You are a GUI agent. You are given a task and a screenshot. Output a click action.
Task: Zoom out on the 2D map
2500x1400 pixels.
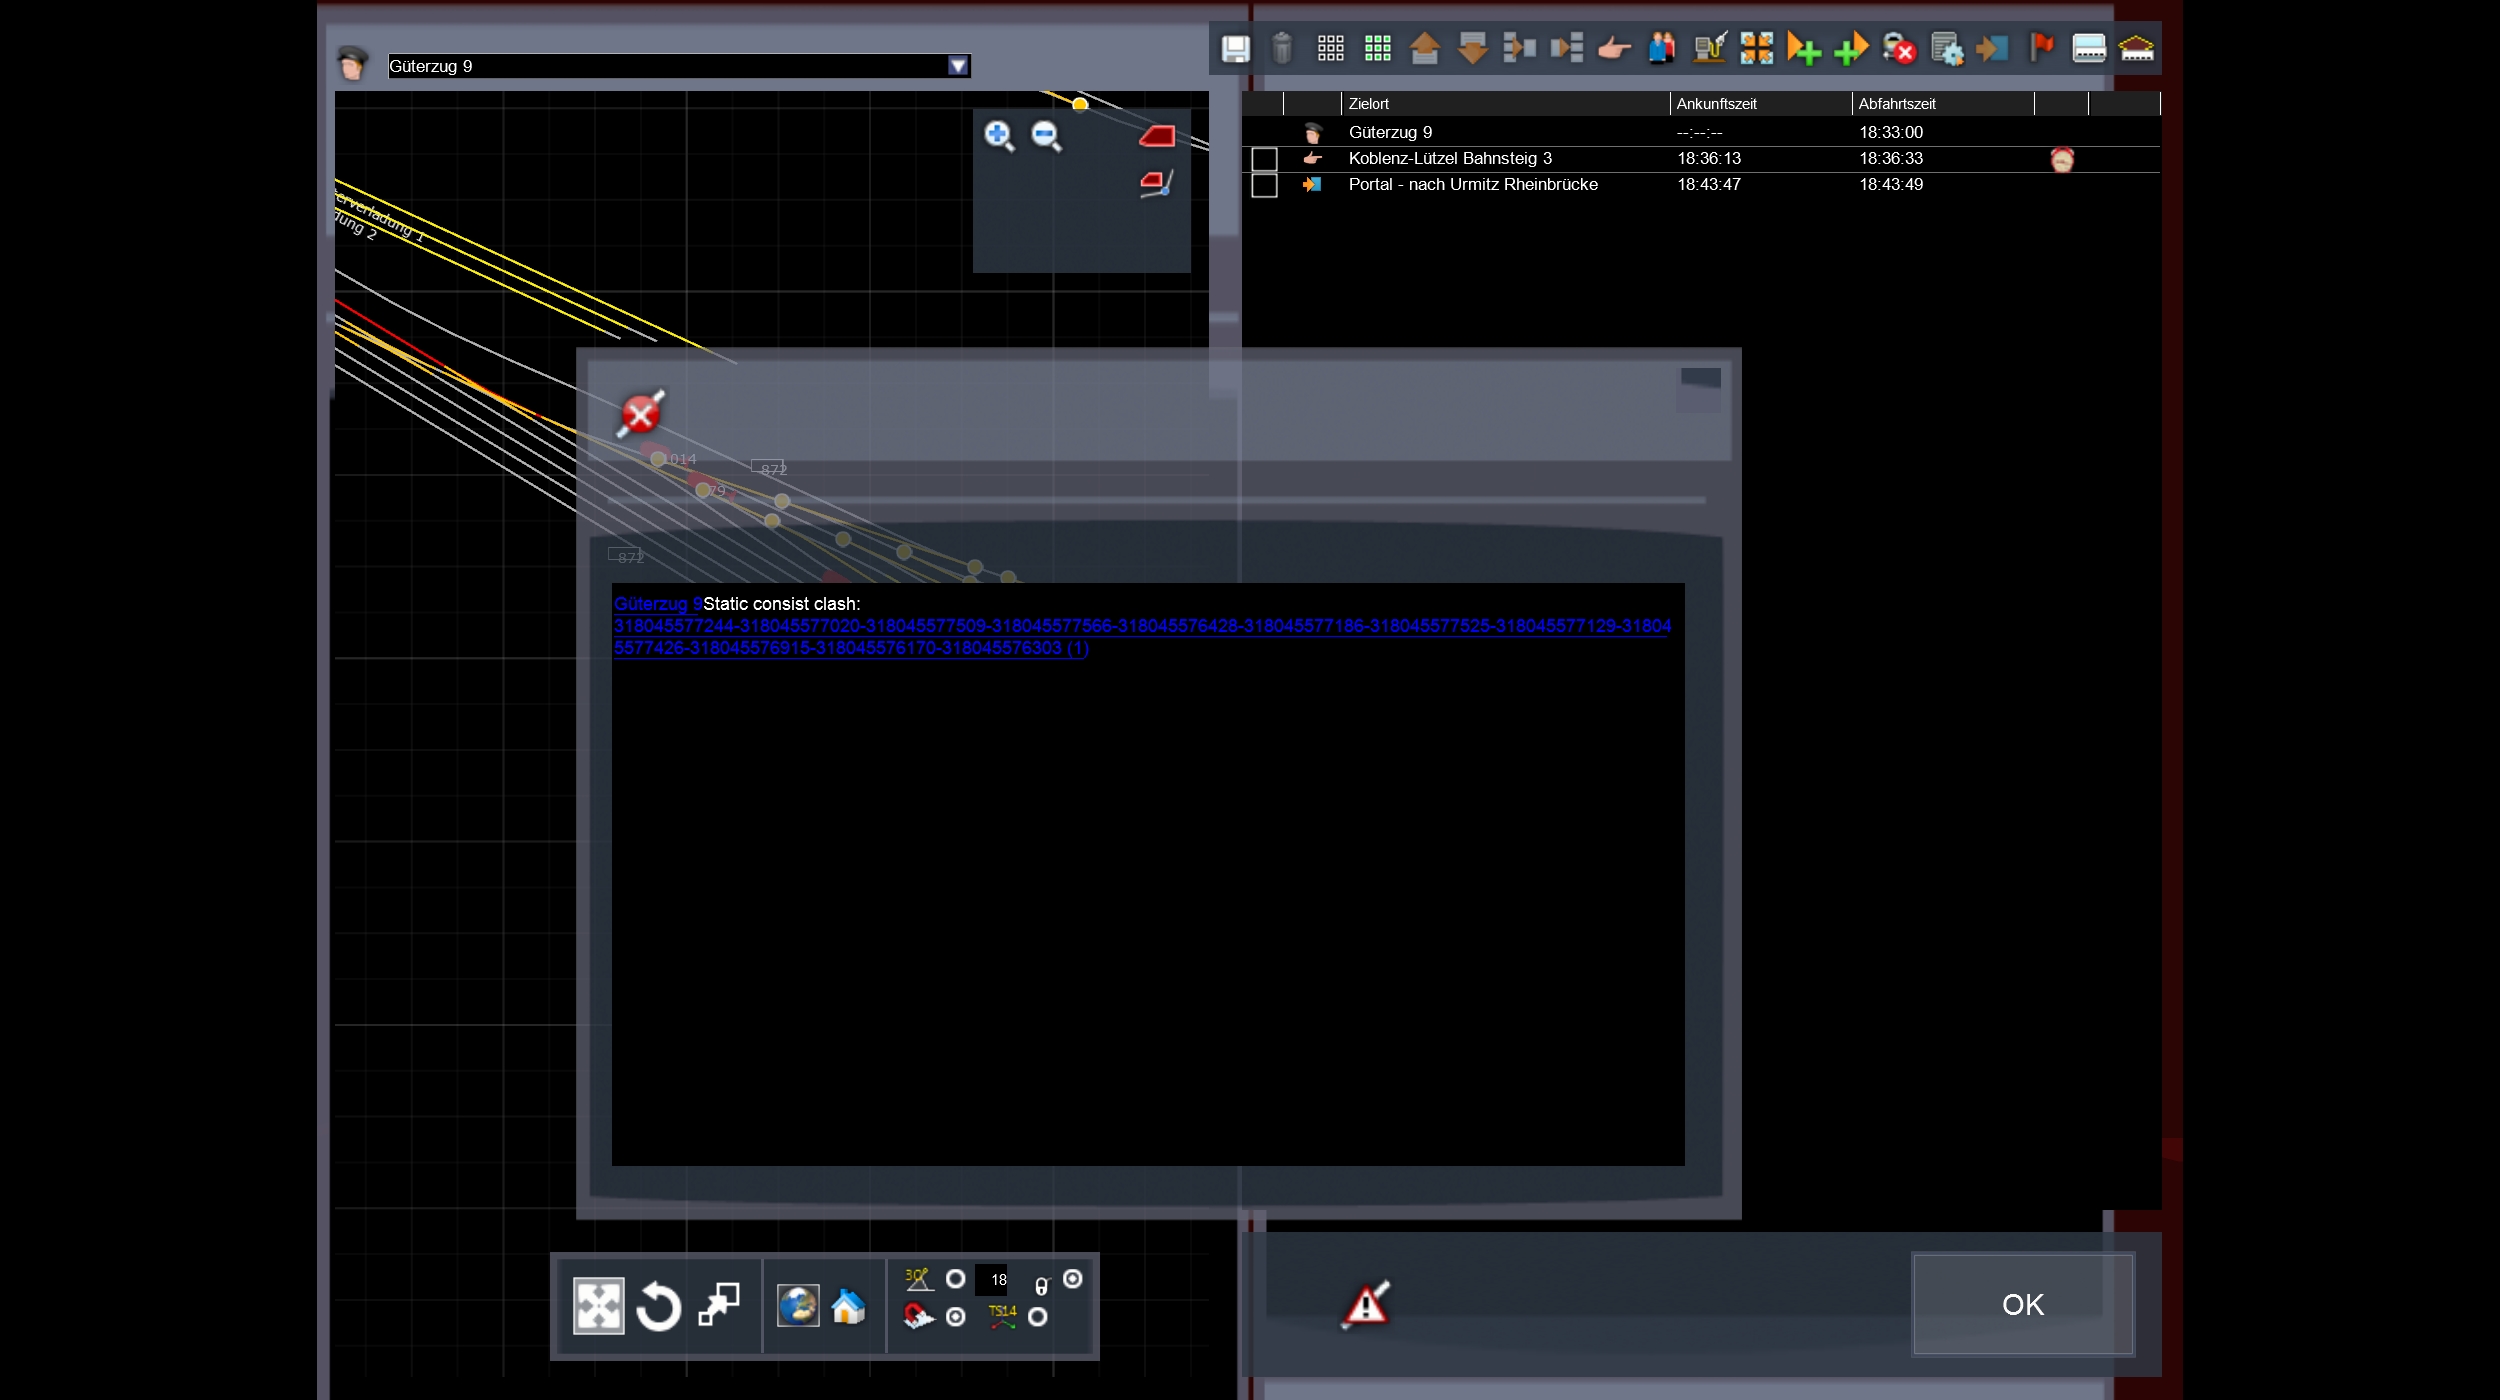pyautogui.click(x=1046, y=135)
